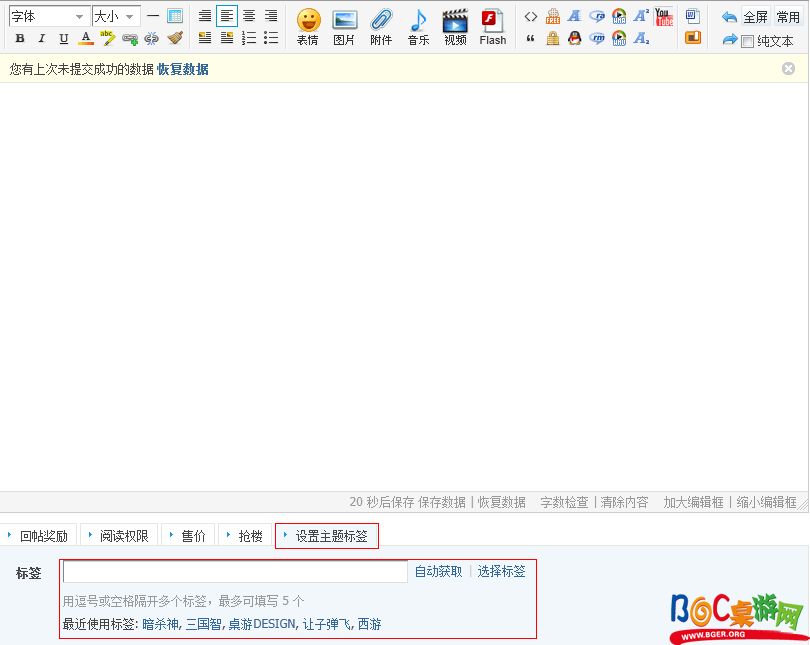
Task: Insert Flash animation
Action: click(493, 27)
